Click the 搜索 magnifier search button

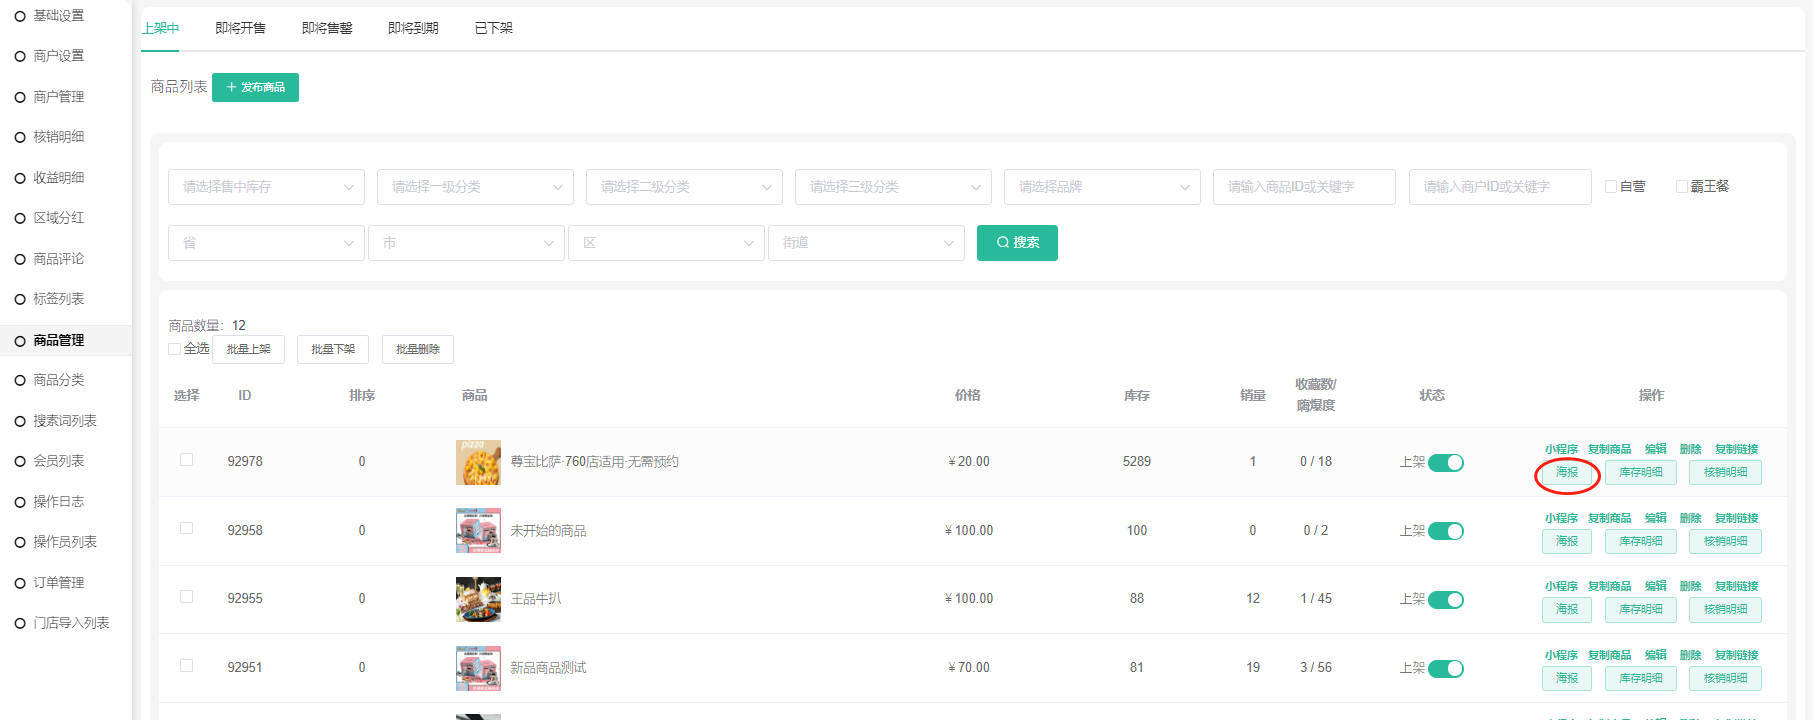[1017, 243]
